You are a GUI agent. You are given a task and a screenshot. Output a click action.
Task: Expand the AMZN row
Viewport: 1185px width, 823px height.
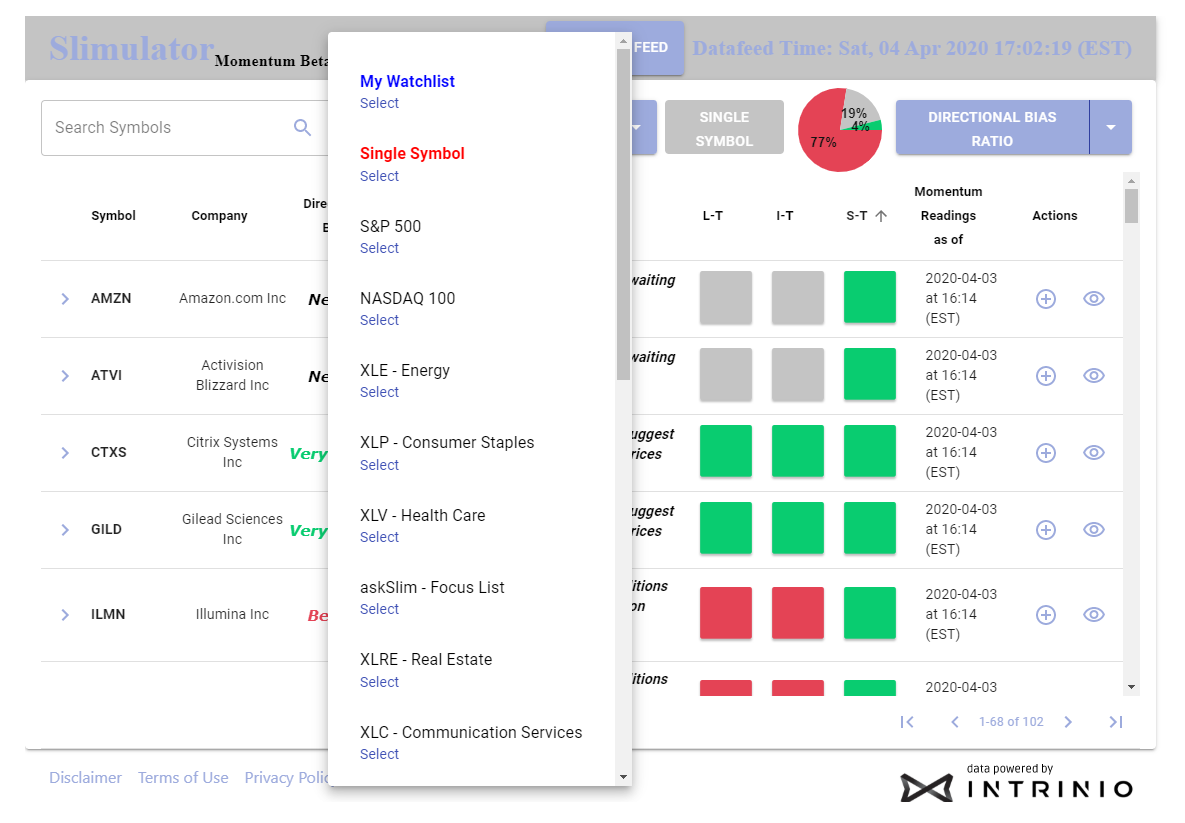(x=65, y=299)
